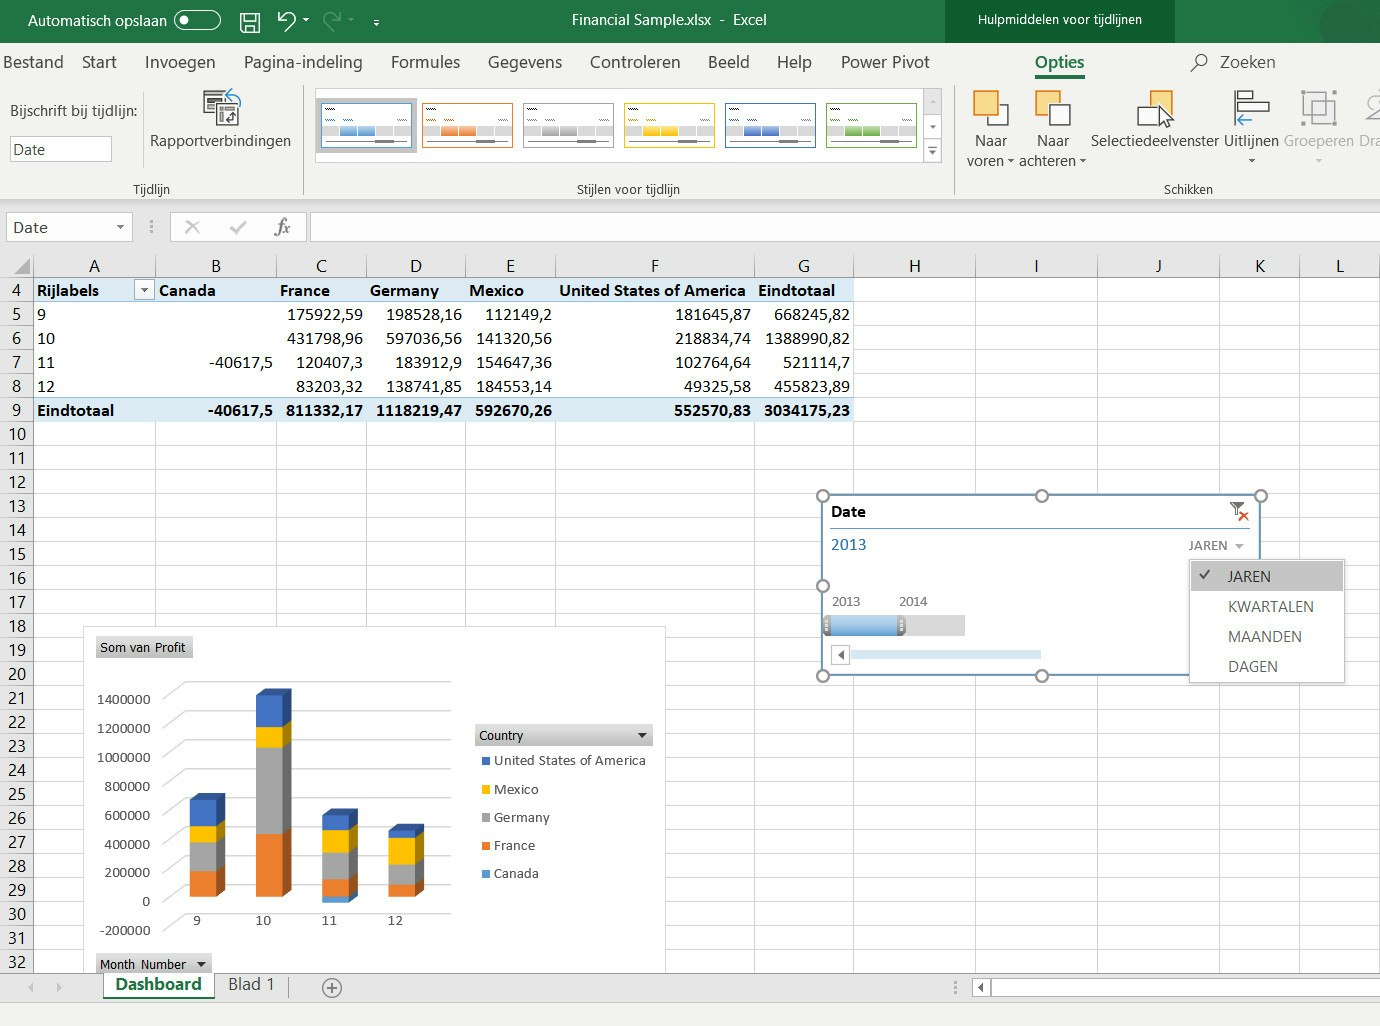Screen dimensions: 1380x1026
Task: Click the Groeperen icon
Action: click(x=1318, y=110)
